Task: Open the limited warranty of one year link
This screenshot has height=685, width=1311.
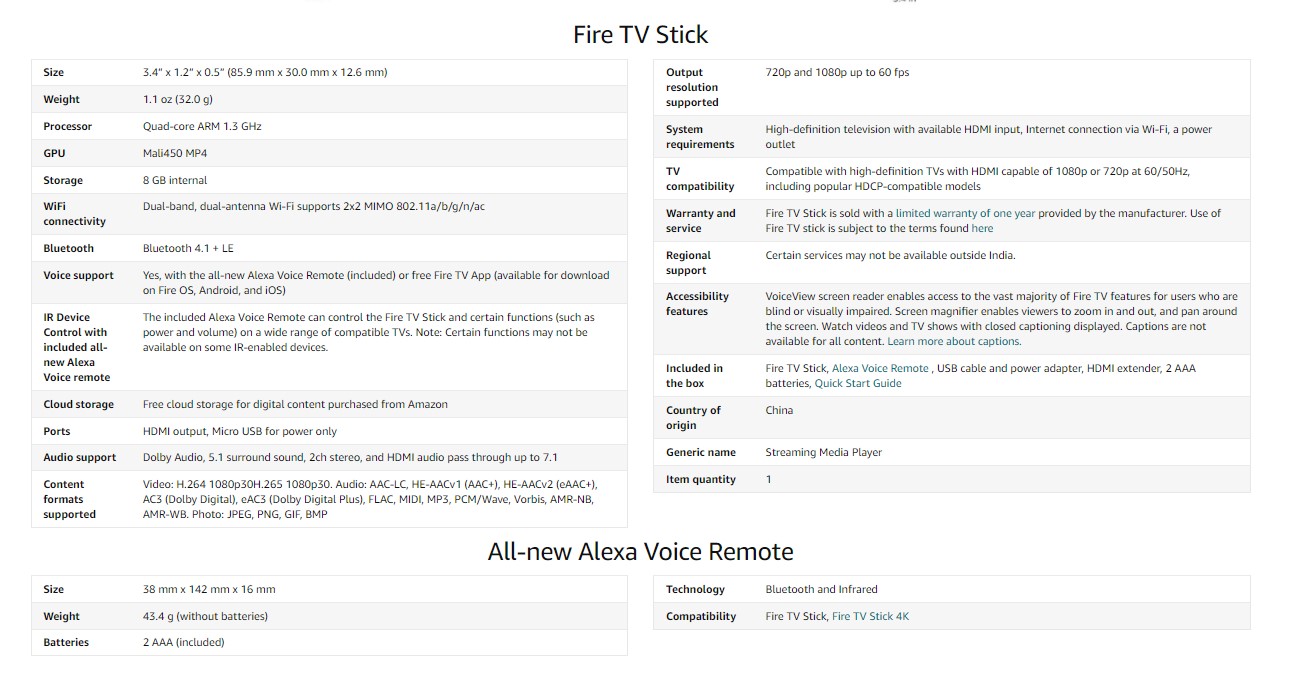Action: click(x=965, y=213)
